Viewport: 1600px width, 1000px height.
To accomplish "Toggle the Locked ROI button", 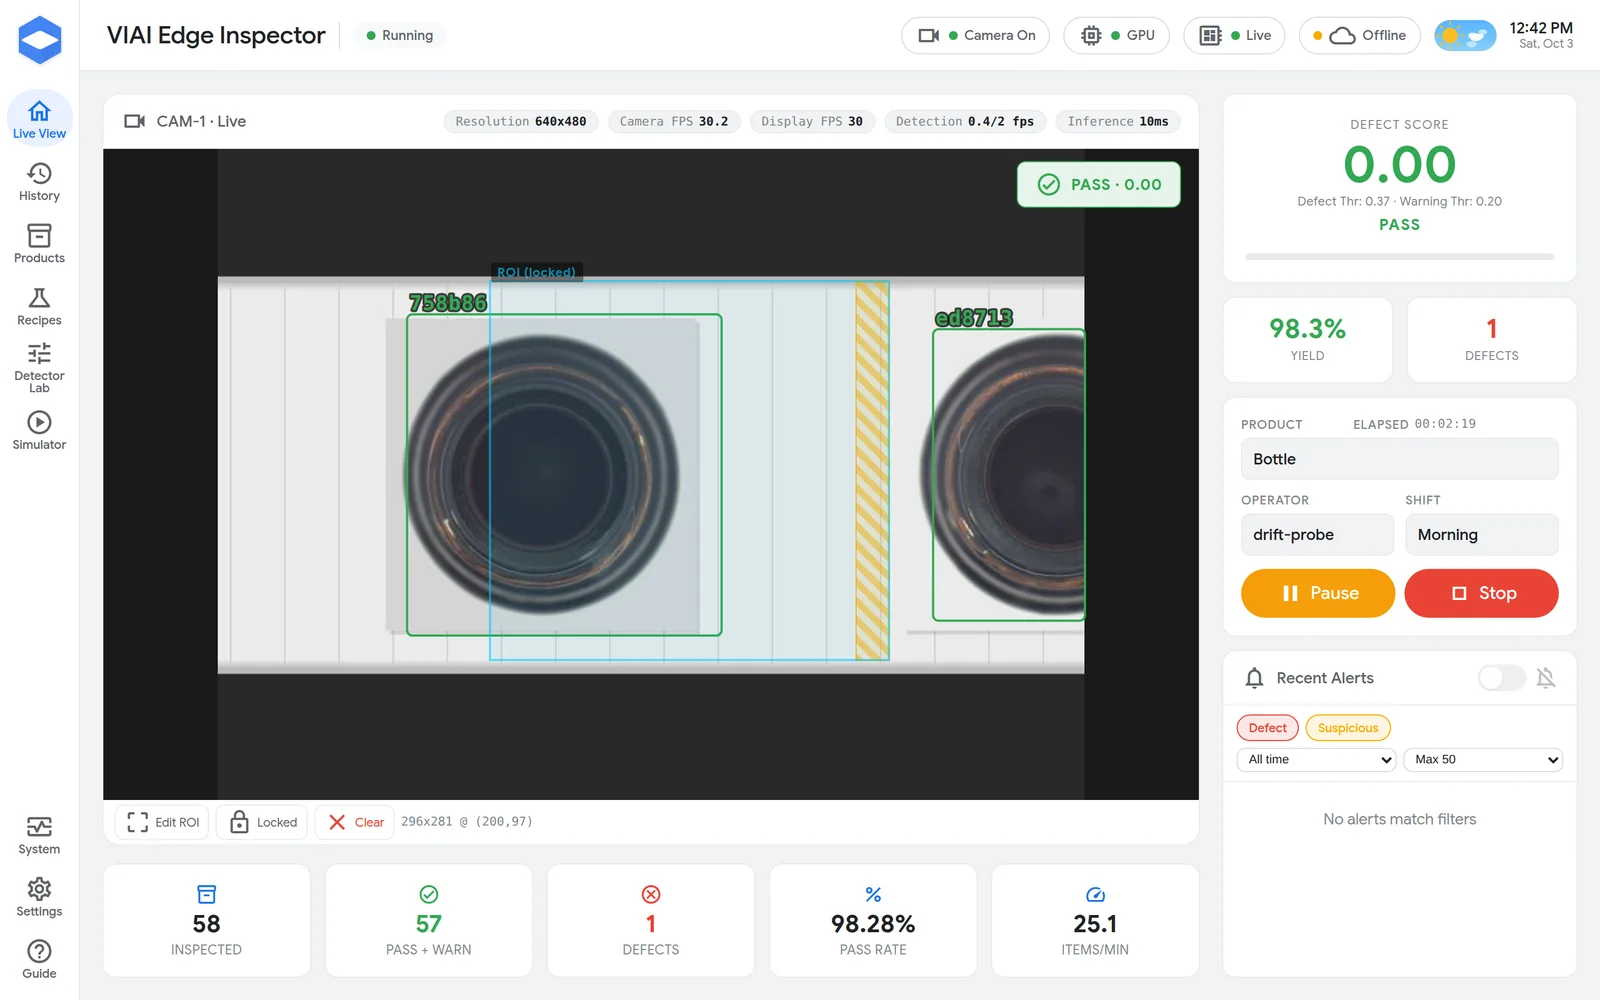I will pos(263,822).
